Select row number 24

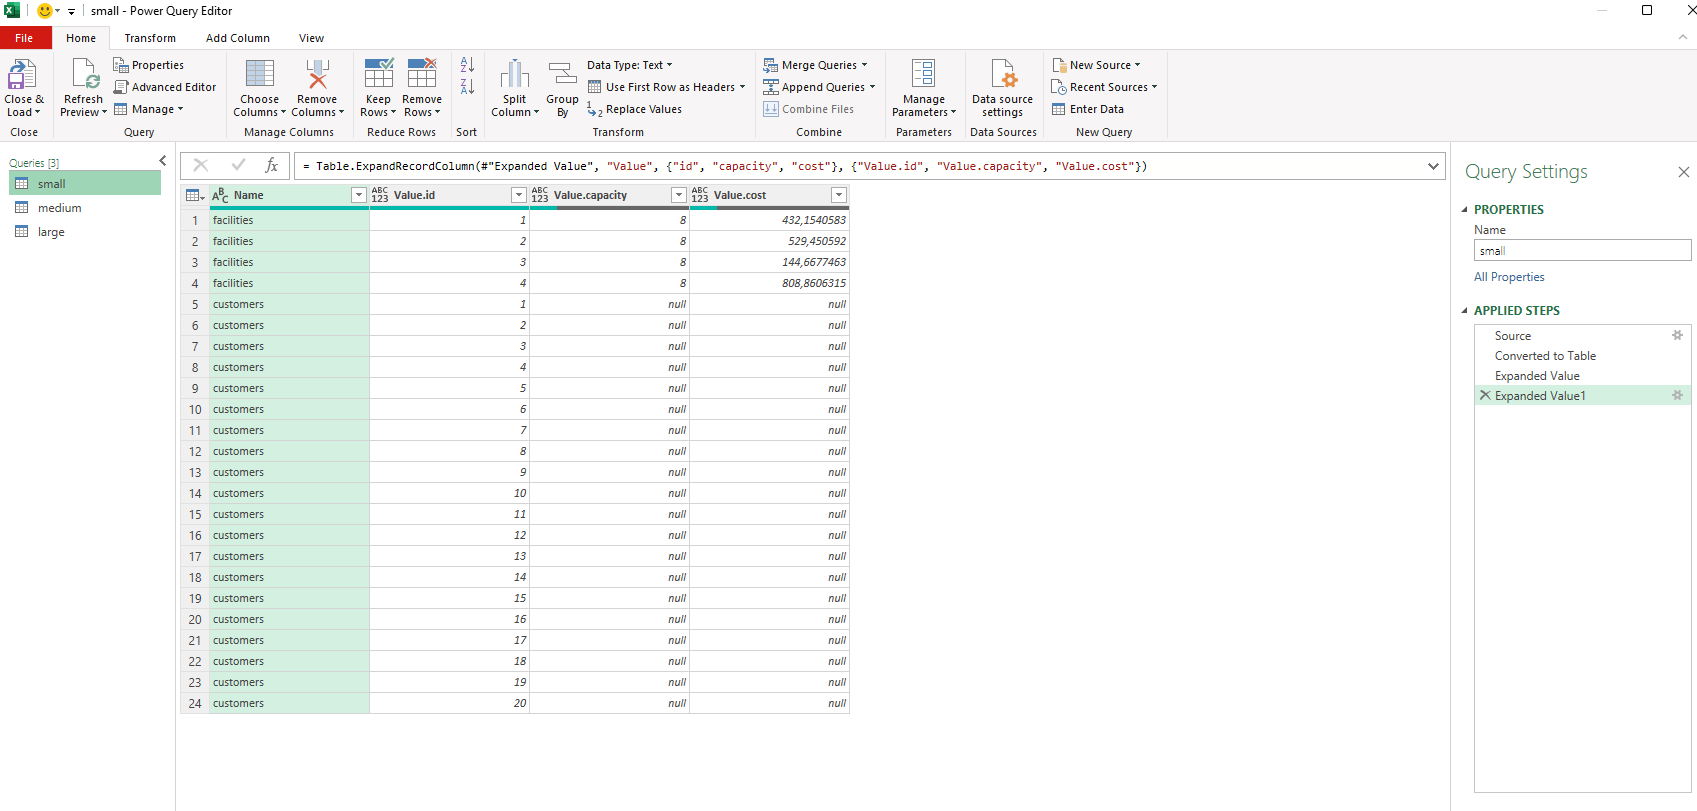pyautogui.click(x=195, y=703)
